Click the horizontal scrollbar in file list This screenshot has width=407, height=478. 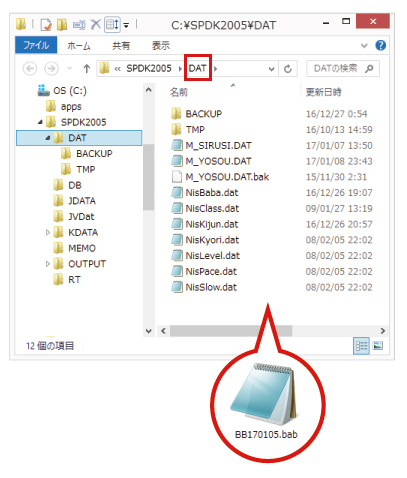[231, 331]
